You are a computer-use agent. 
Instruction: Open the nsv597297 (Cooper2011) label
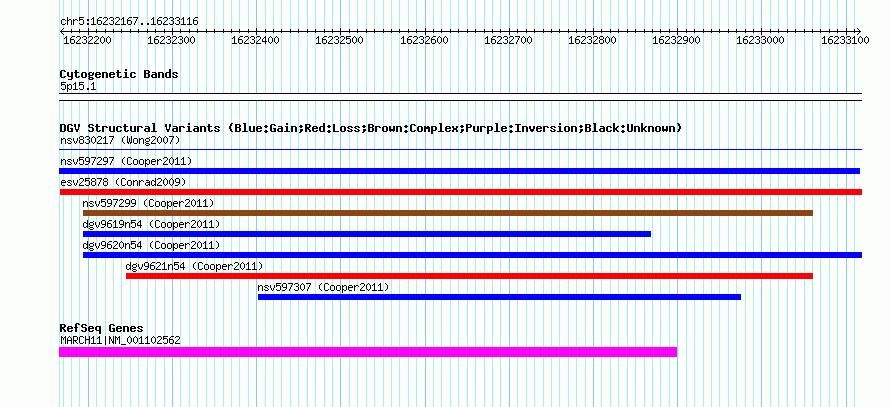[x=126, y=161]
